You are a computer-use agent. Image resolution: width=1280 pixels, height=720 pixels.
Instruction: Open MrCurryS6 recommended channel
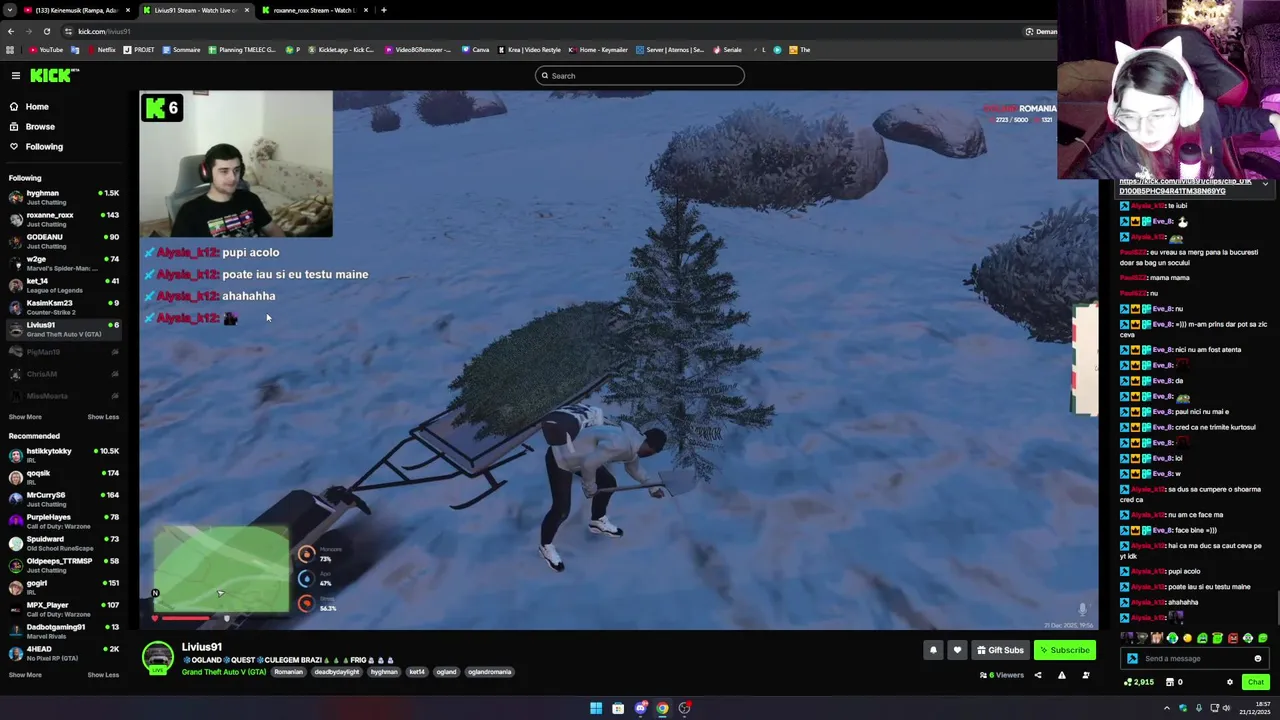pos(62,499)
